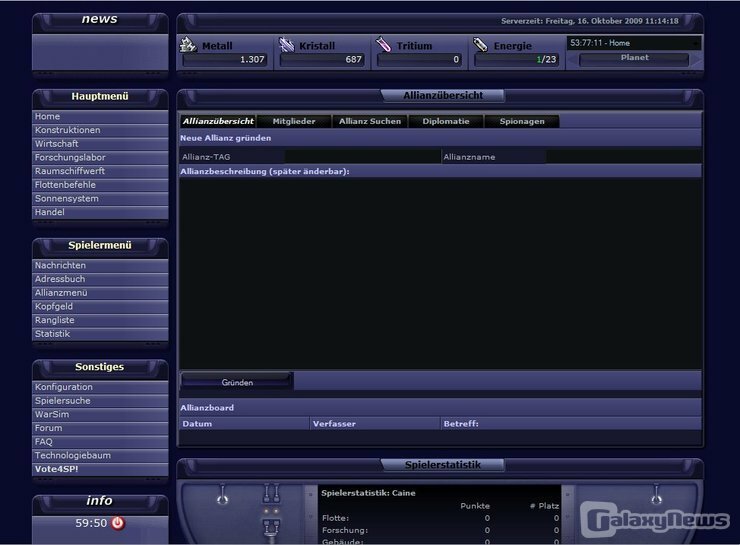Click the Kristall crystal icon
The width and height of the screenshot is (740, 545).
(286, 44)
